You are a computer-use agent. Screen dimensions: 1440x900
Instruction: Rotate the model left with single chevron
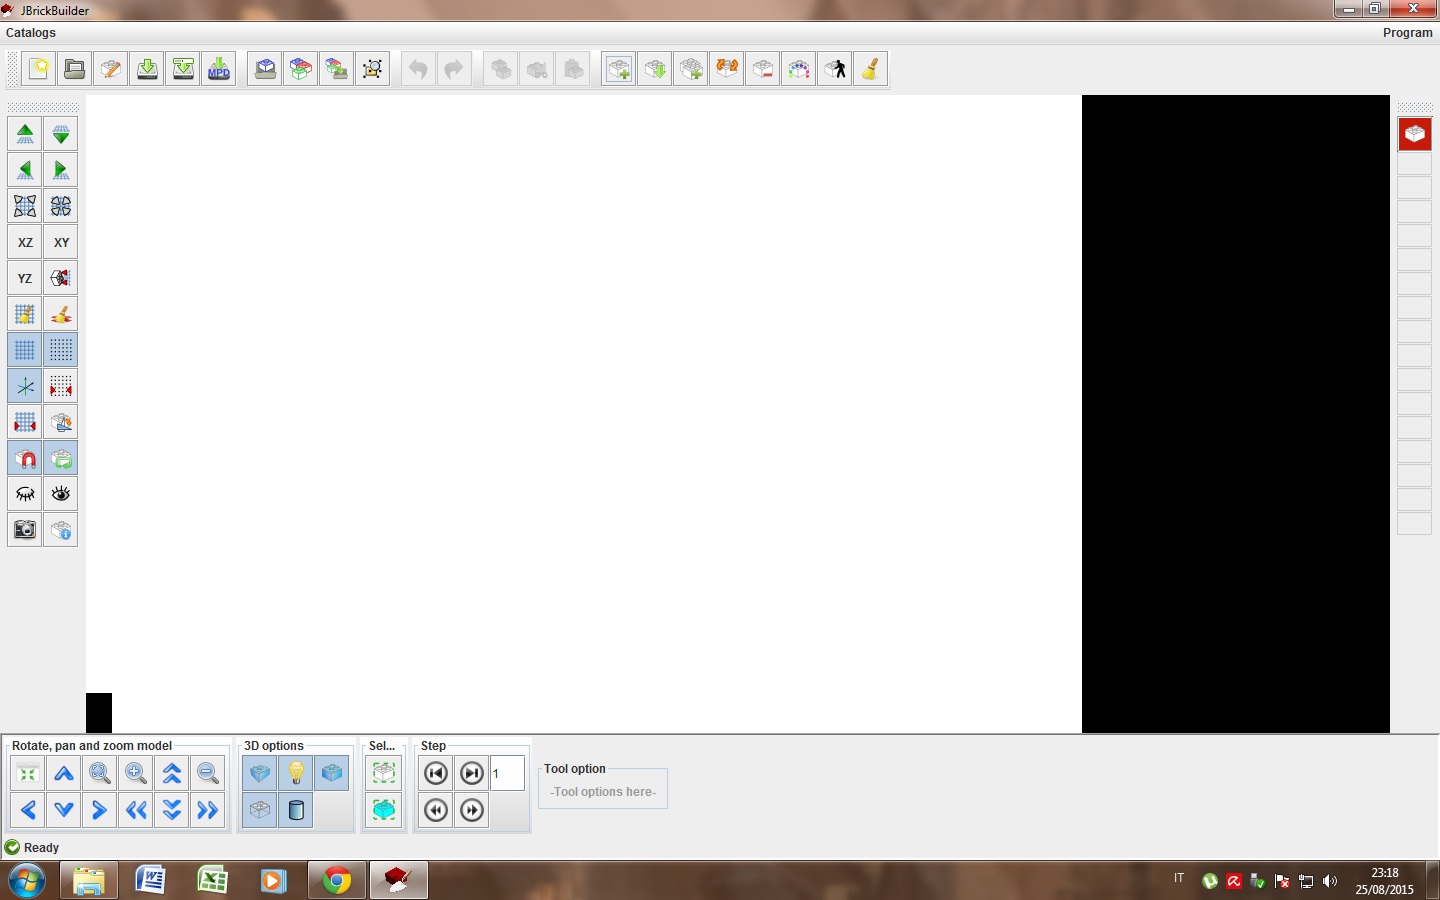pyautogui.click(x=28, y=810)
